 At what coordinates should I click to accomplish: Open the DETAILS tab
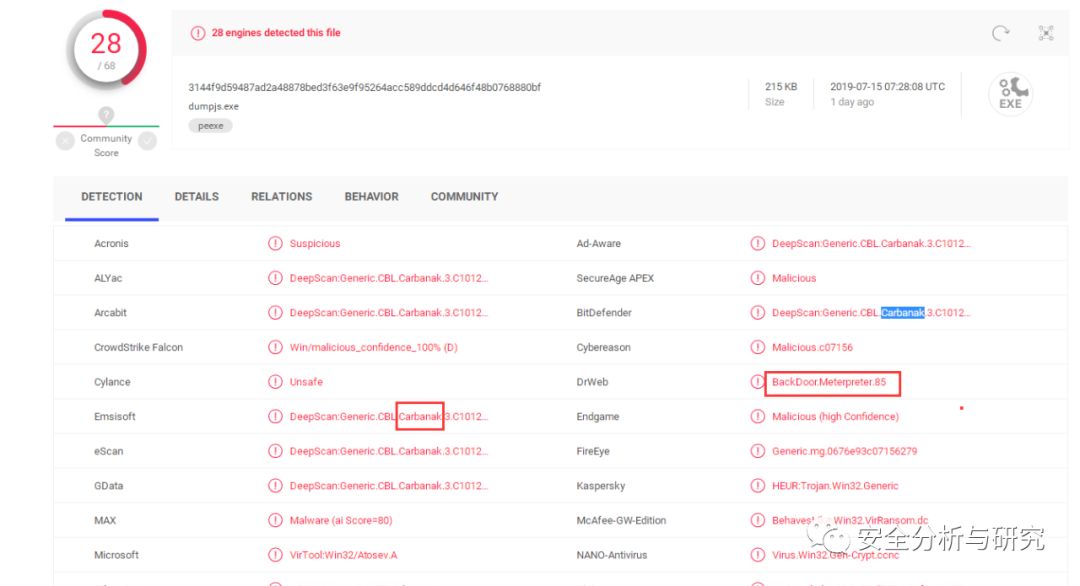pos(196,197)
